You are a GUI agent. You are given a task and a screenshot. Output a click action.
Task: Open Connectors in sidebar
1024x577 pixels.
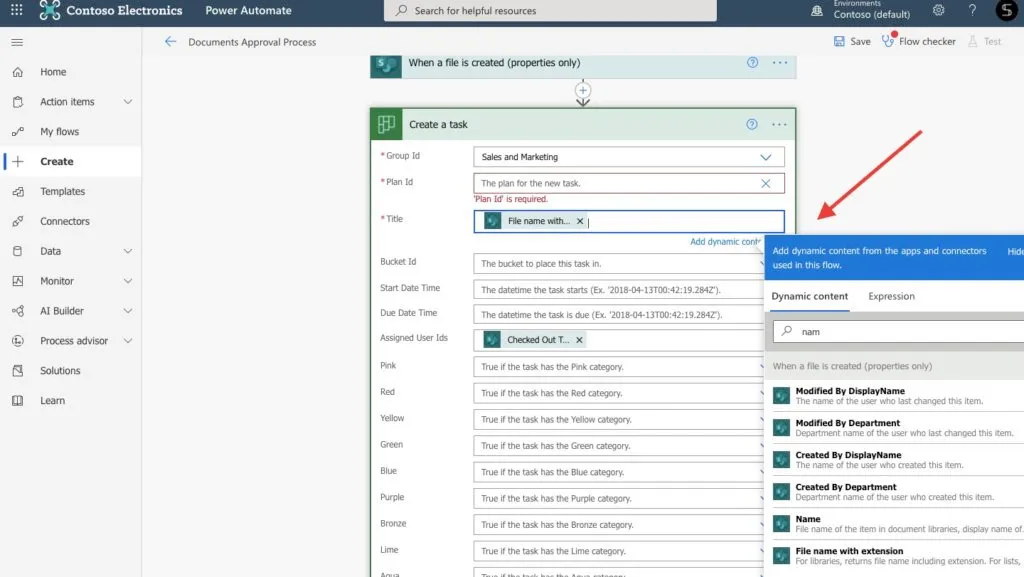coord(65,221)
